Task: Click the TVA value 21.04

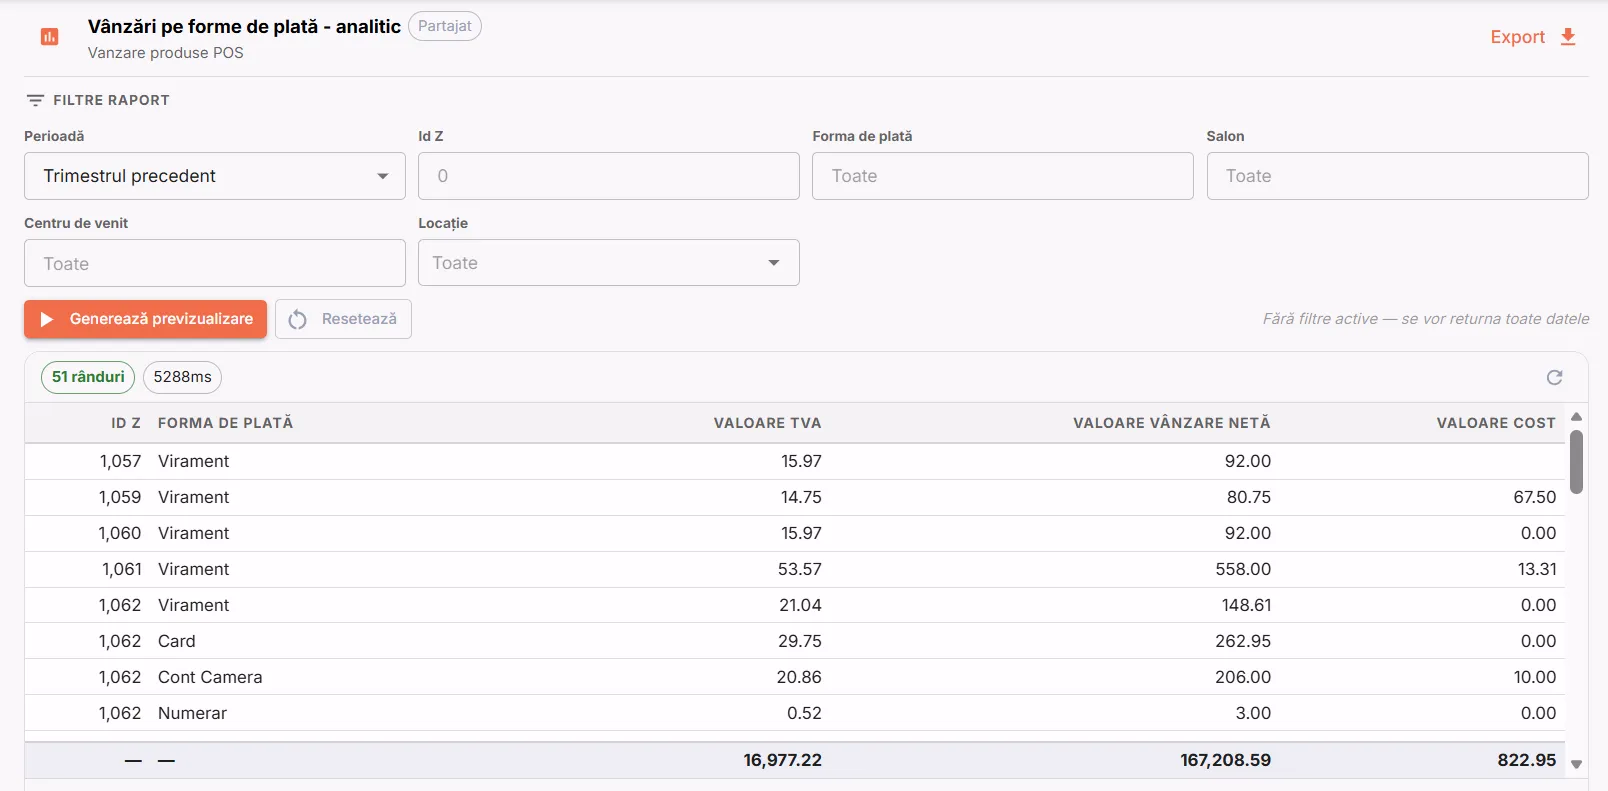Action: pyautogui.click(x=800, y=605)
